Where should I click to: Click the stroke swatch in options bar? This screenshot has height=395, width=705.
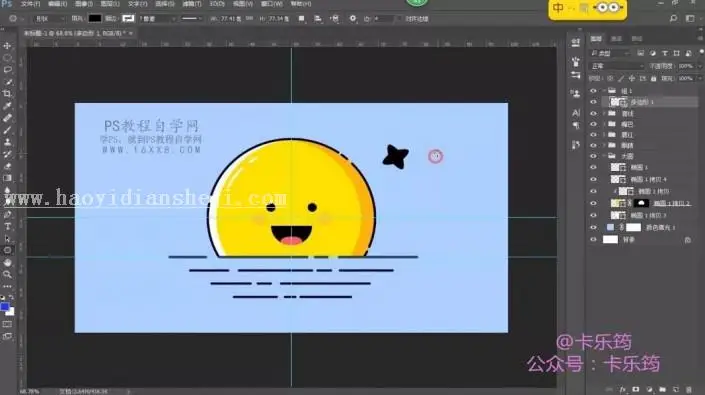[128, 18]
